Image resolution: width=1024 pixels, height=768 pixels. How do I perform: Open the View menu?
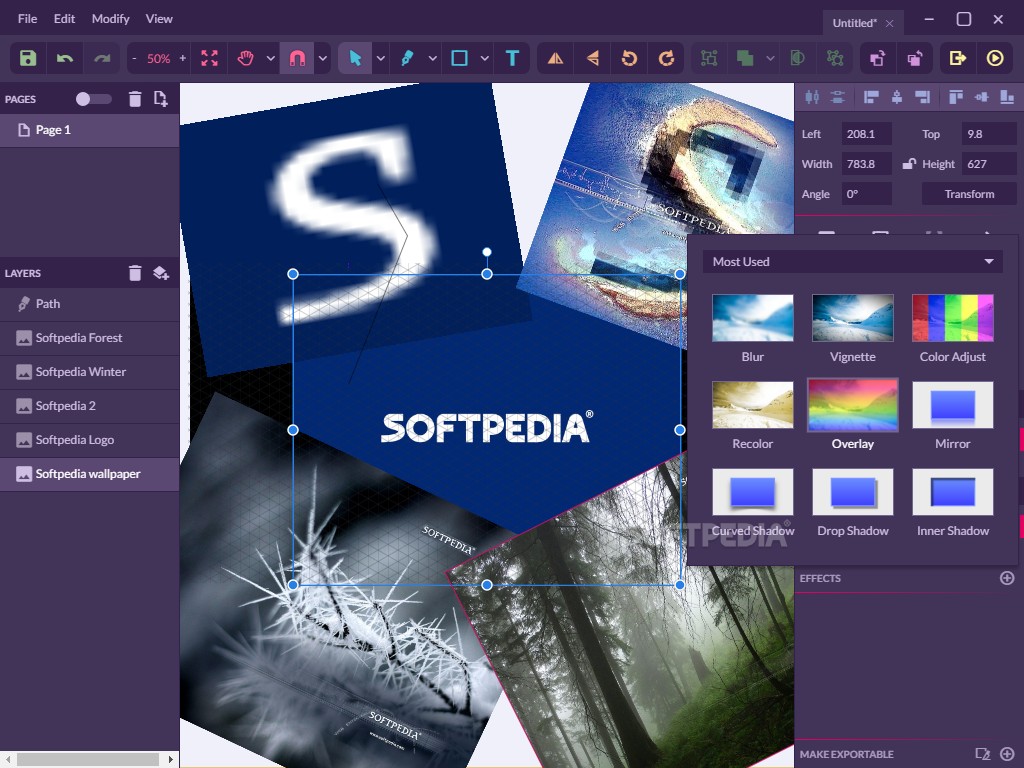coord(159,19)
